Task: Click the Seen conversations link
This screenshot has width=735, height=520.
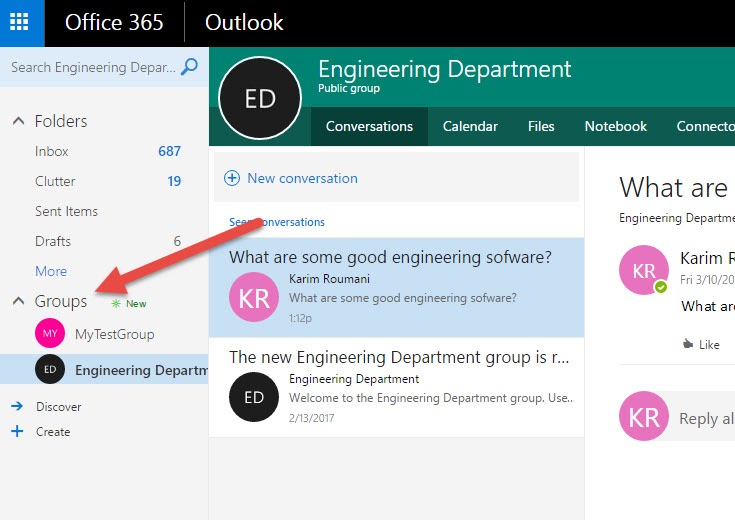Action: tap(277, 222)
